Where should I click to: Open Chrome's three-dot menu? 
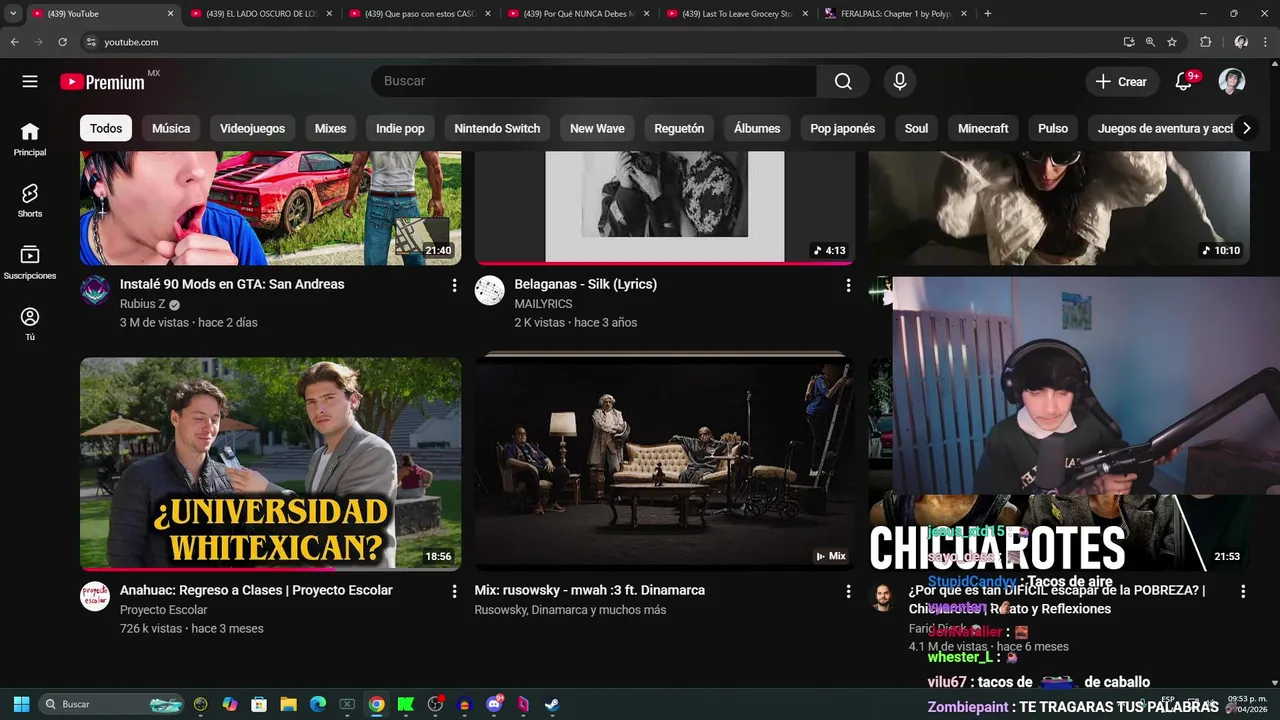pos(1266,42)
